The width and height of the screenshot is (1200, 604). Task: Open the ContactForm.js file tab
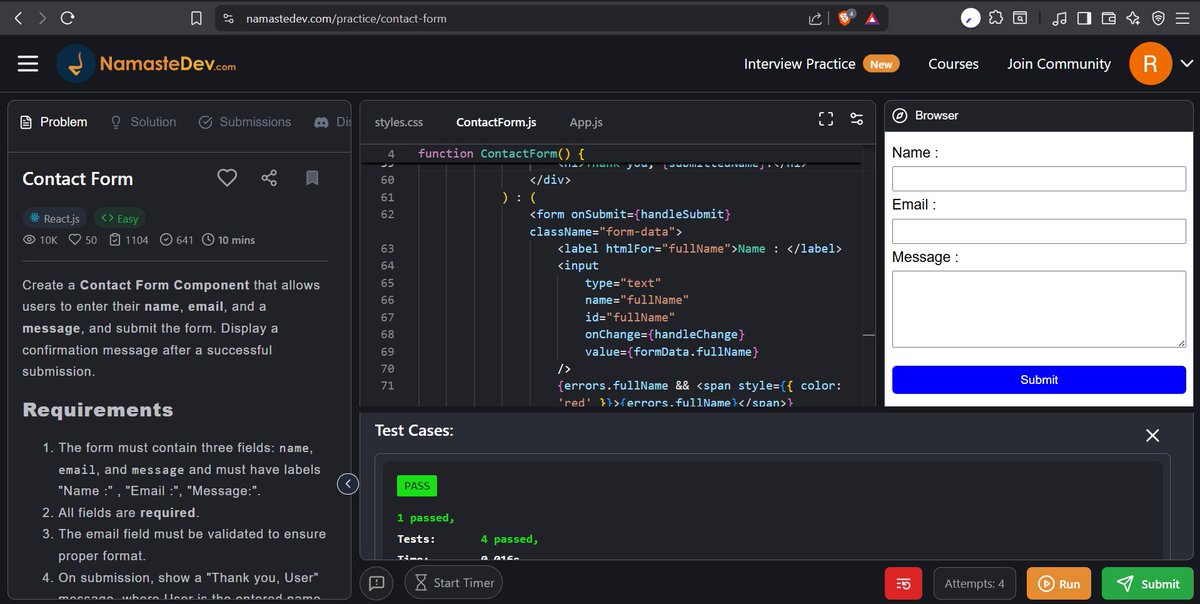[496, 122]
